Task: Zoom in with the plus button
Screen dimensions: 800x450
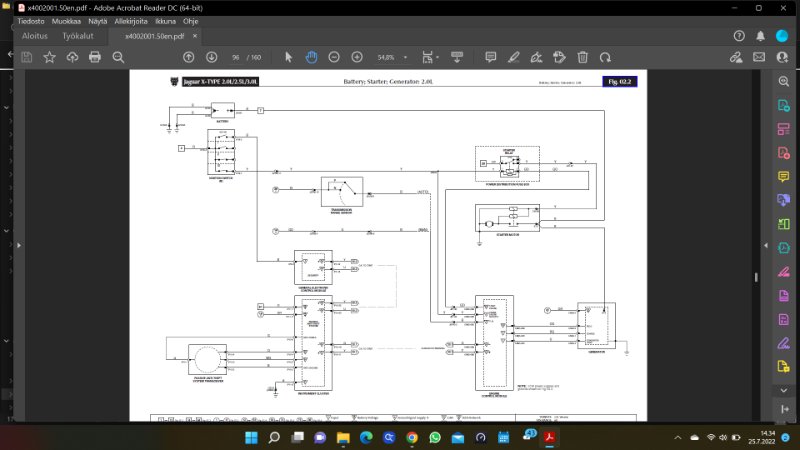Action: pyautogui.click(x=357, y=57)
